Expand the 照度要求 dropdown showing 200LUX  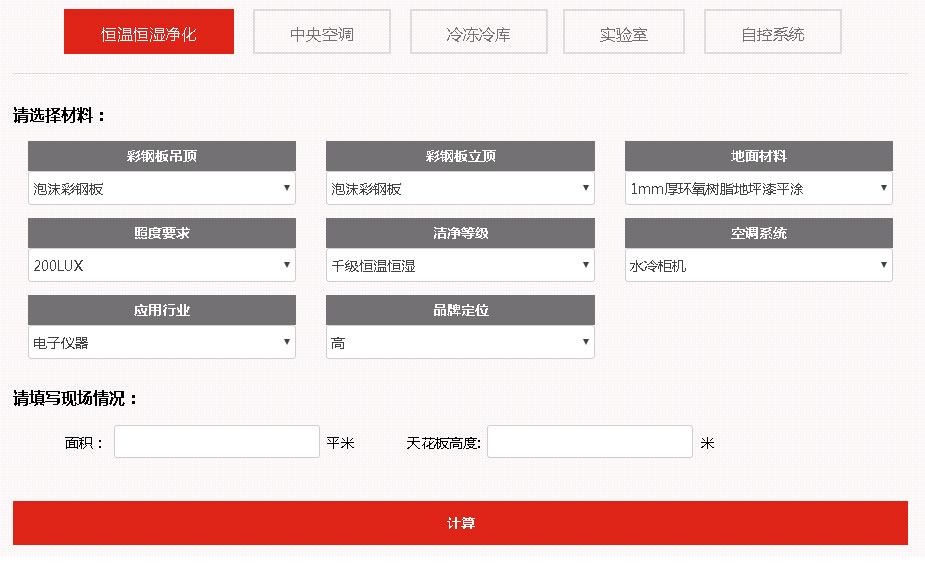[162, 265]
